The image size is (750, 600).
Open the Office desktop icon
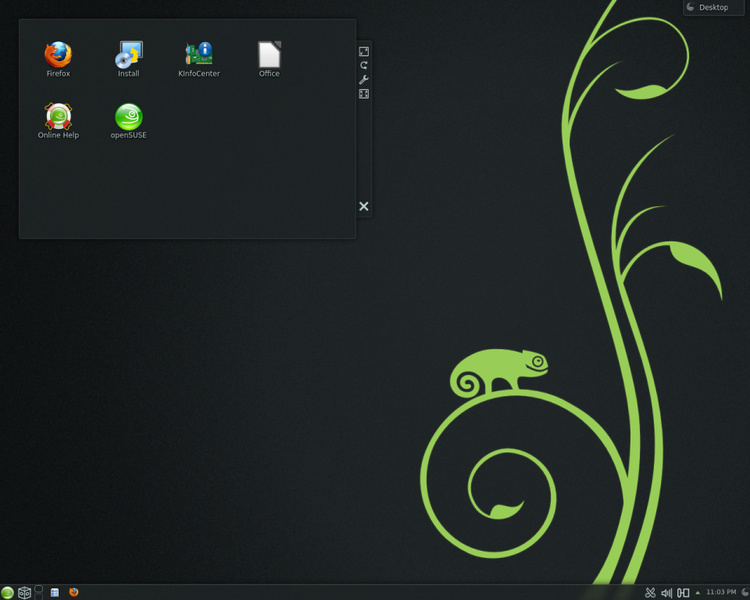269,59
